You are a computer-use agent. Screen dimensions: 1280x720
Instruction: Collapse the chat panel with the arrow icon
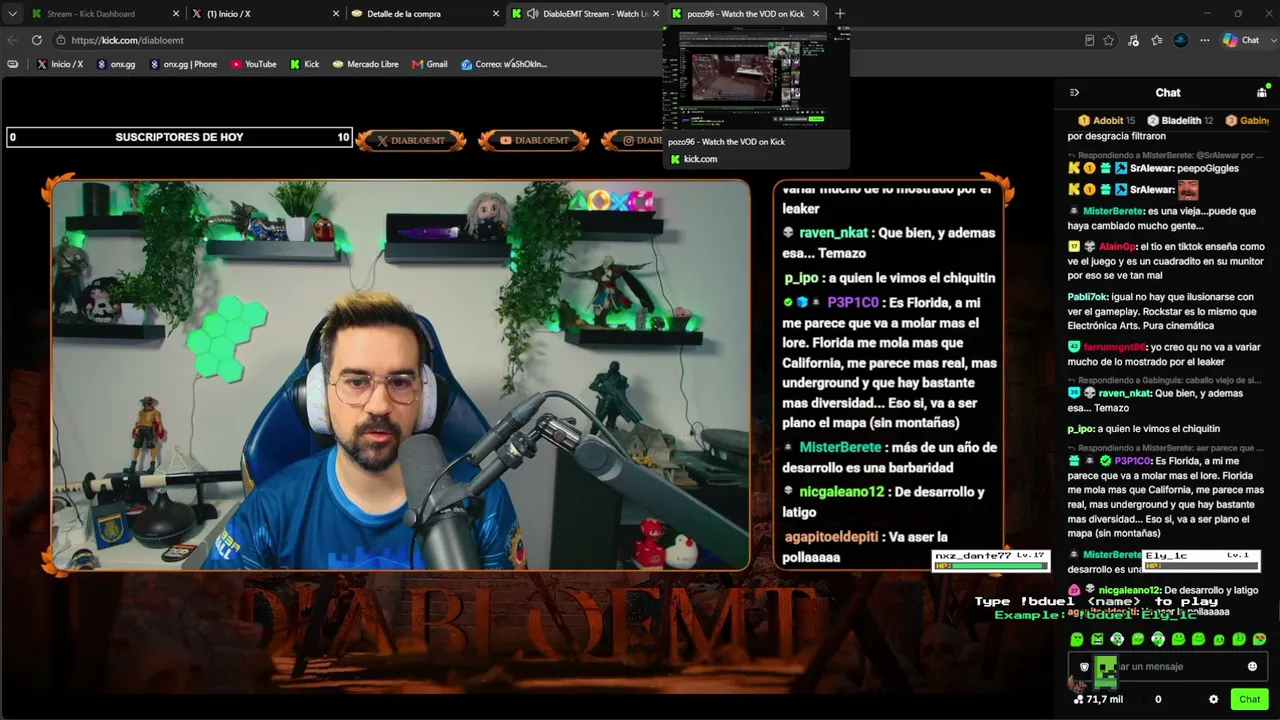[x=1074, y=93]
